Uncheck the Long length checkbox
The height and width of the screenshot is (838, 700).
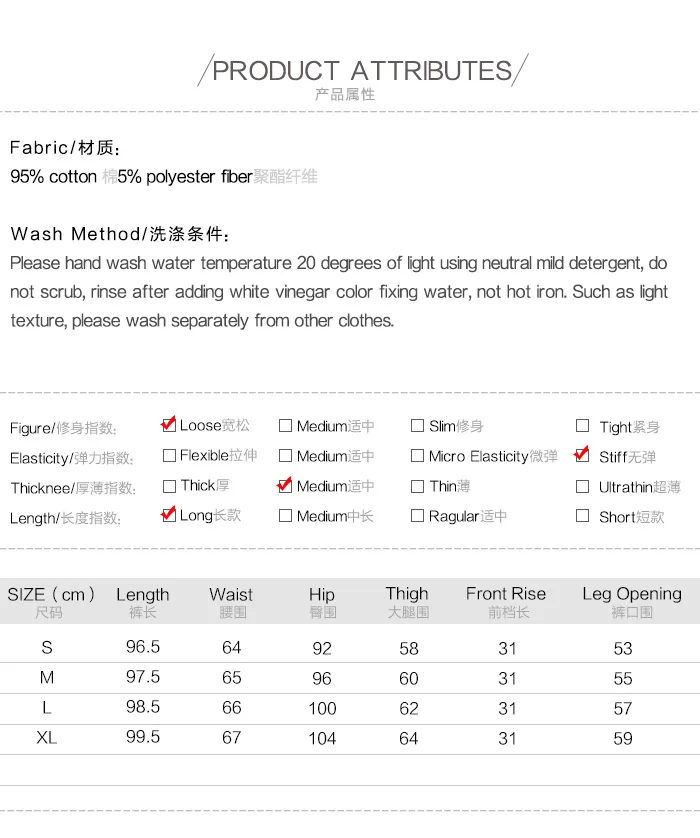pos(169,516)
